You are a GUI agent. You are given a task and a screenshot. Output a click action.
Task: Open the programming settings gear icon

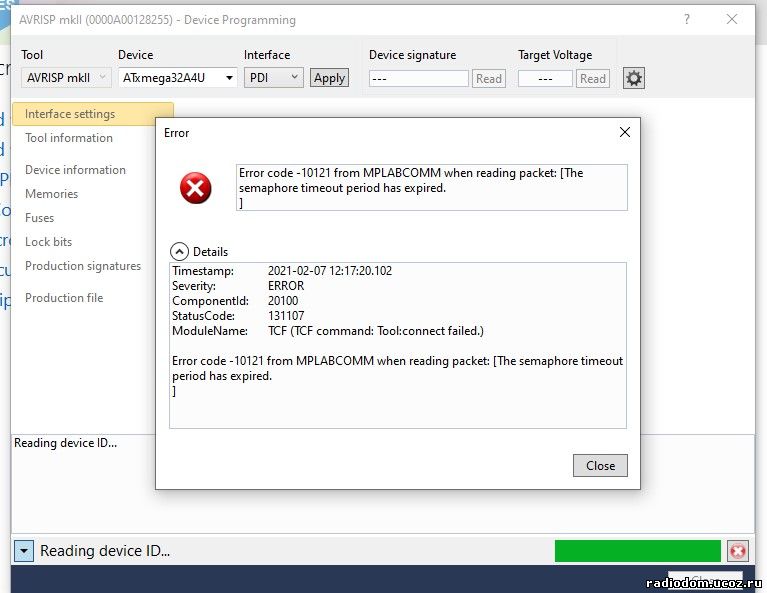tap(633, 78)
